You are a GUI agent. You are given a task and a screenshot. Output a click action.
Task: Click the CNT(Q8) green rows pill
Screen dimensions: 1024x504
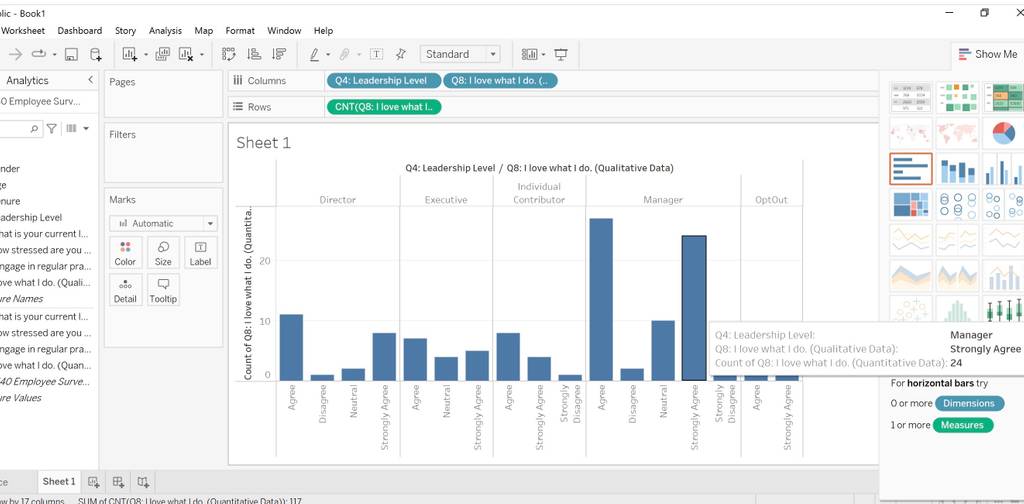click(384, 107)
